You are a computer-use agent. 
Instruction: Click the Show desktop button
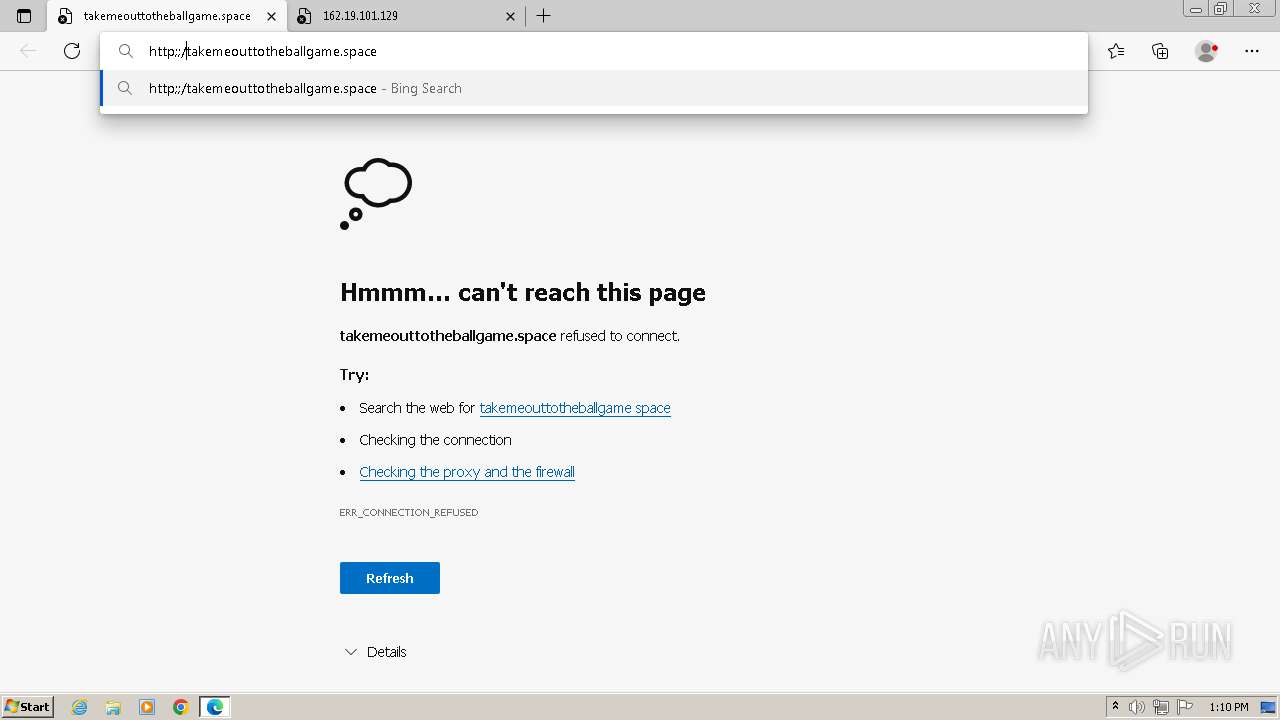pos(1270,707)
